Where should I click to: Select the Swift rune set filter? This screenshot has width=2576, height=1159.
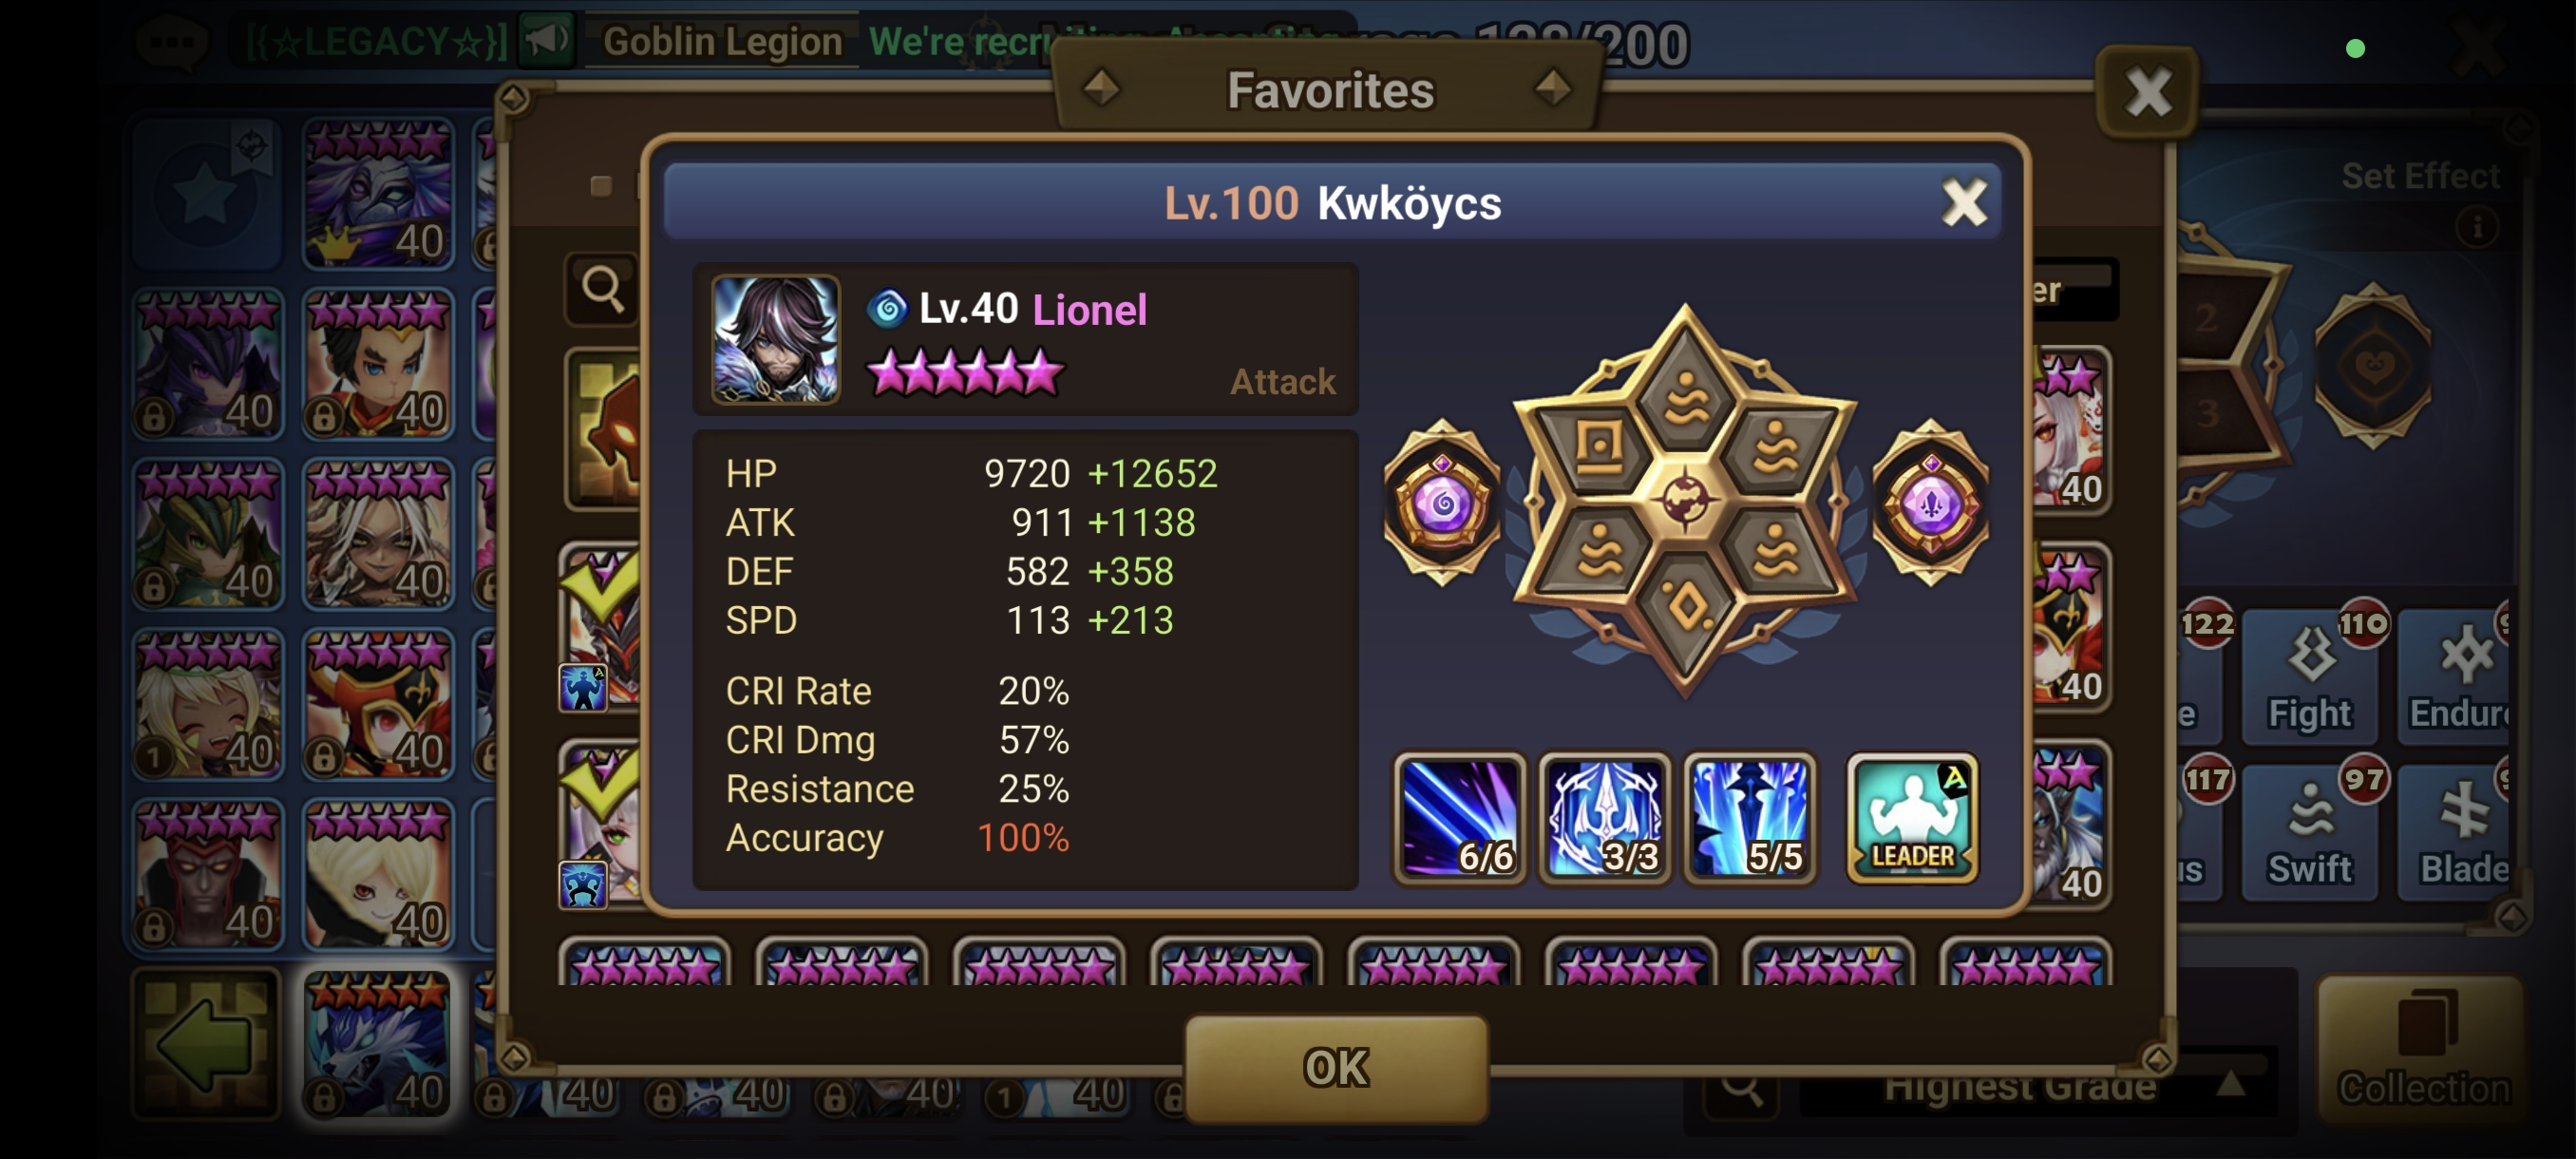[2310, 832]
